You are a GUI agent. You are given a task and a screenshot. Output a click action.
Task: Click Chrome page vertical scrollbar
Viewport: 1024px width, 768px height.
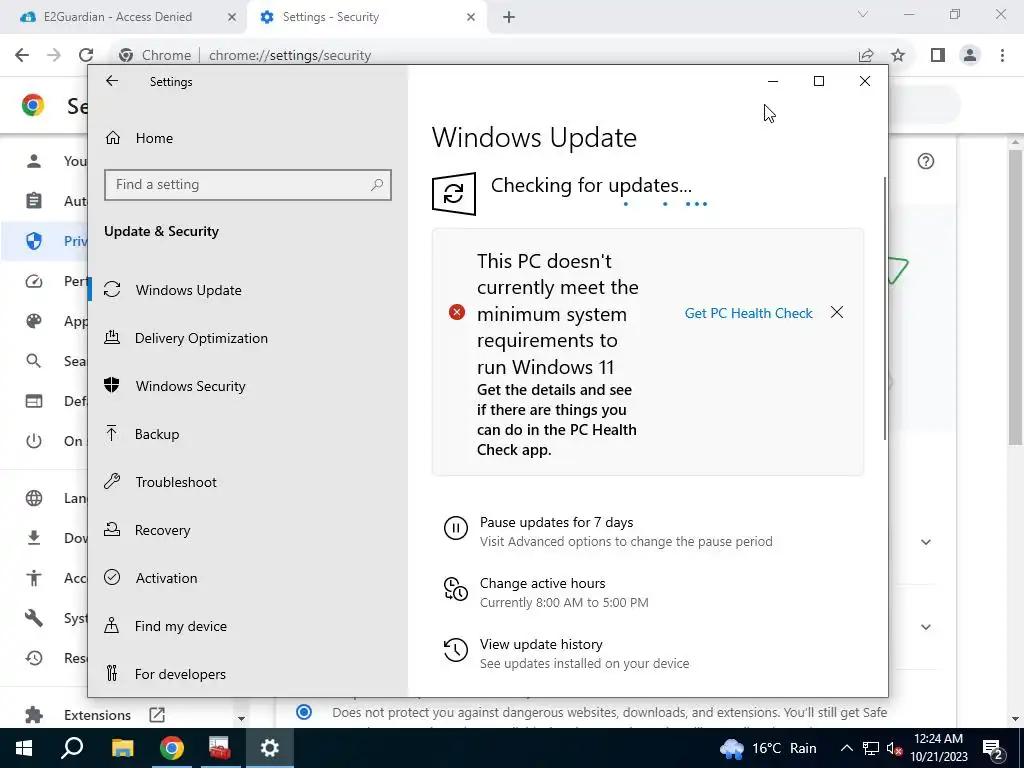(1015, 297)
